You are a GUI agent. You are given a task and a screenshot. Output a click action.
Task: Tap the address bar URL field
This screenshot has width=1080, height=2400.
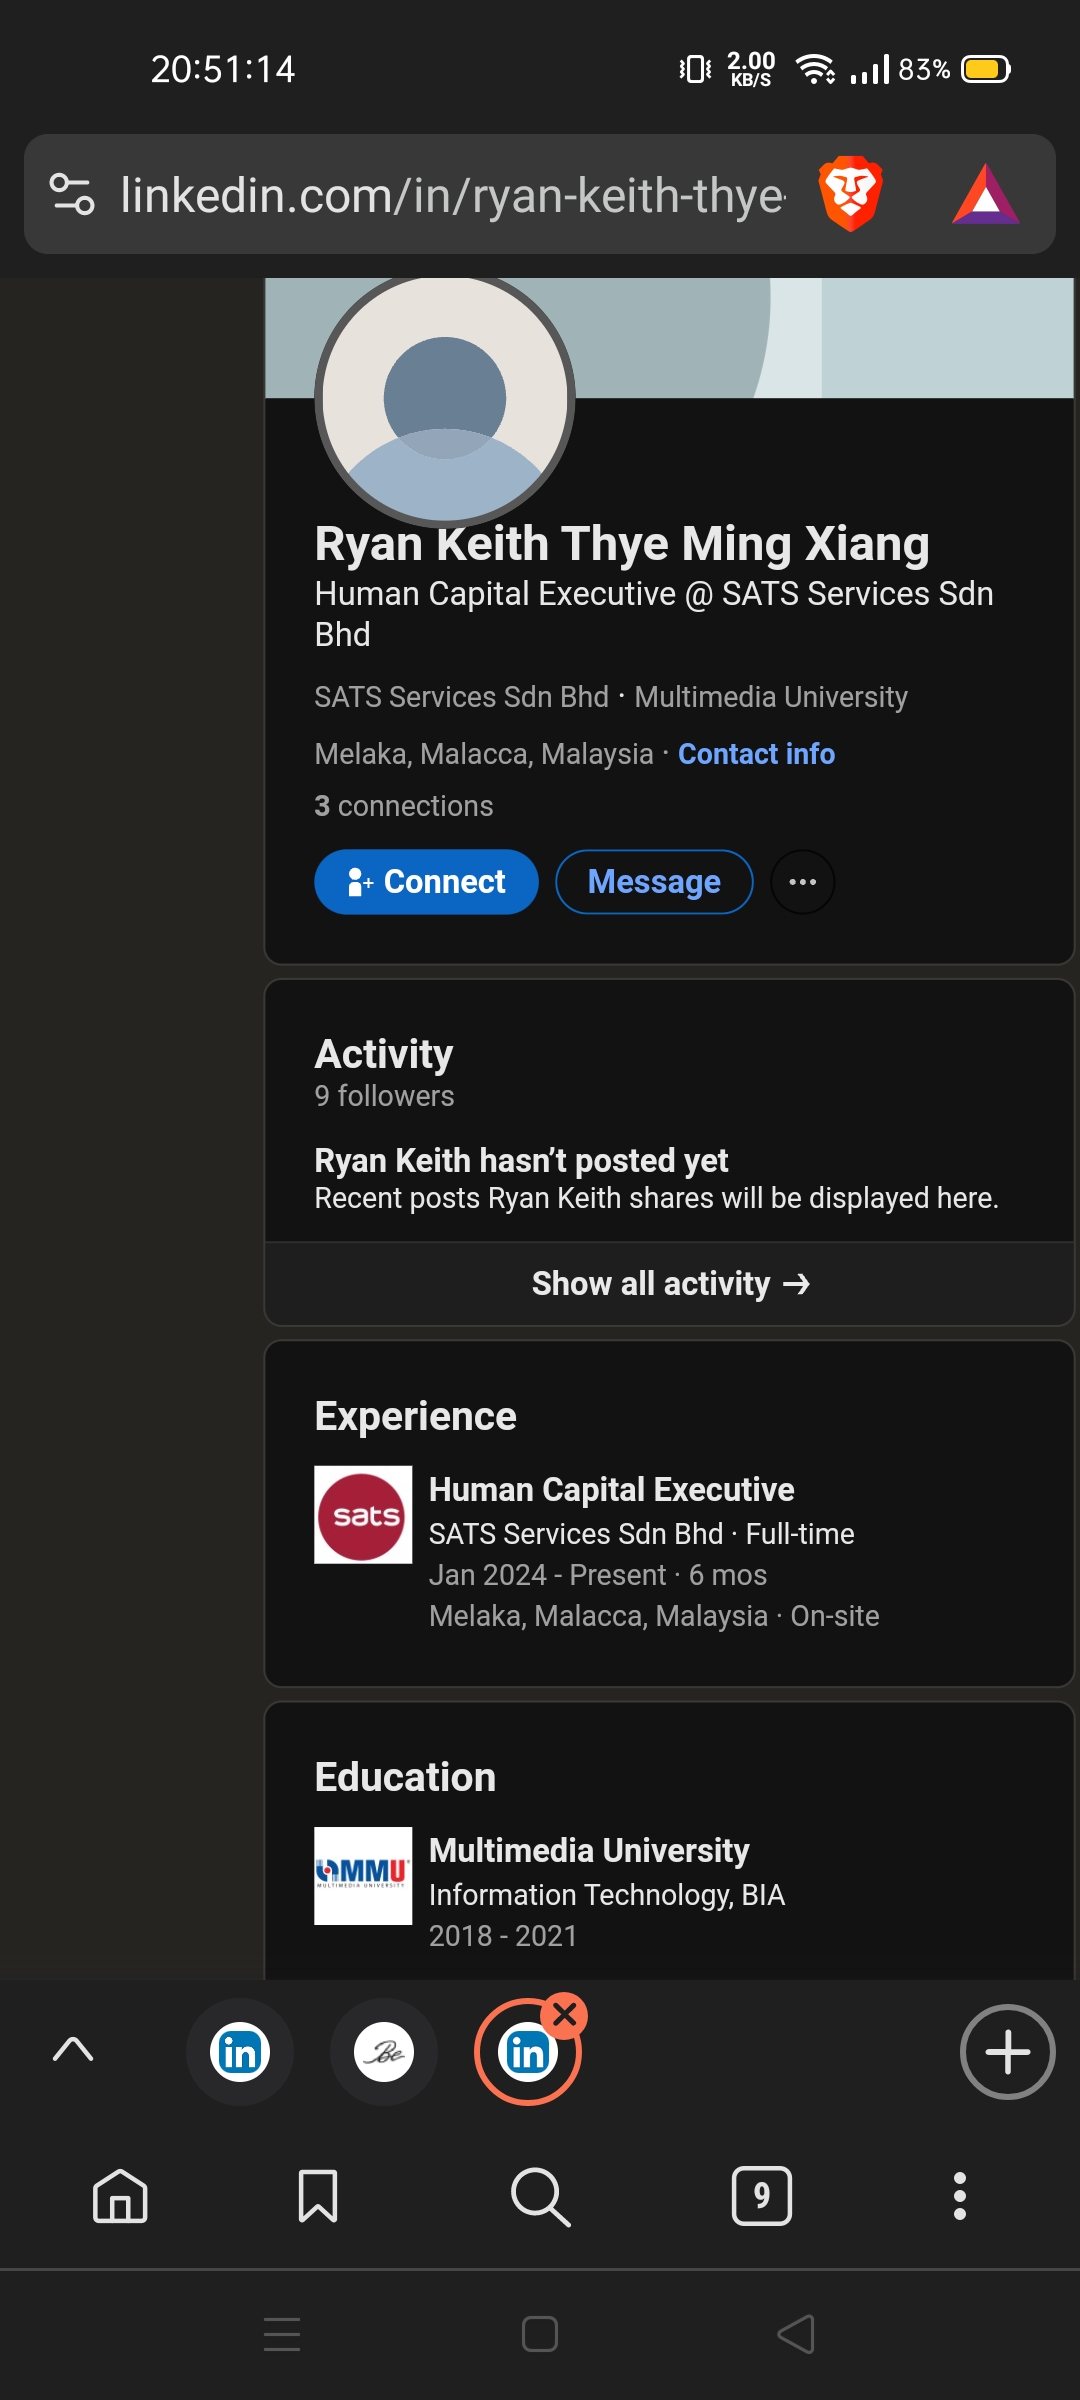452,194
